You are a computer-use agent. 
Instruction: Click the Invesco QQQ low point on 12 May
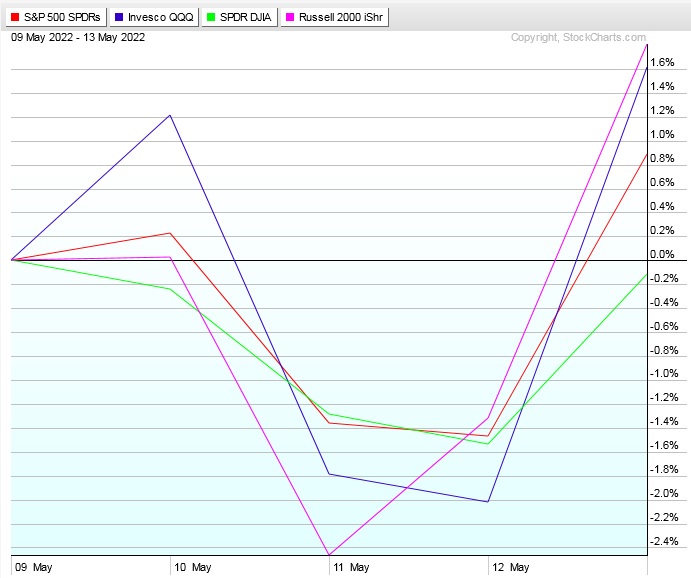(x=487, y=501)
